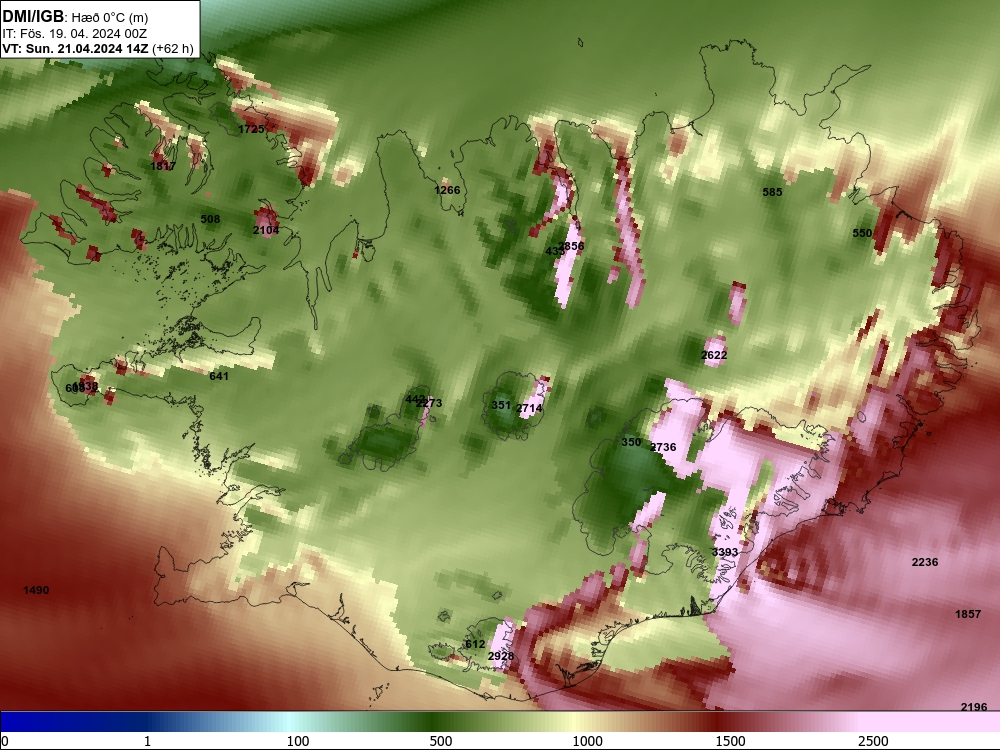Click the 350 height value on the map
The height and width of the screenshot is (750, 1000).
click(631, 442)
